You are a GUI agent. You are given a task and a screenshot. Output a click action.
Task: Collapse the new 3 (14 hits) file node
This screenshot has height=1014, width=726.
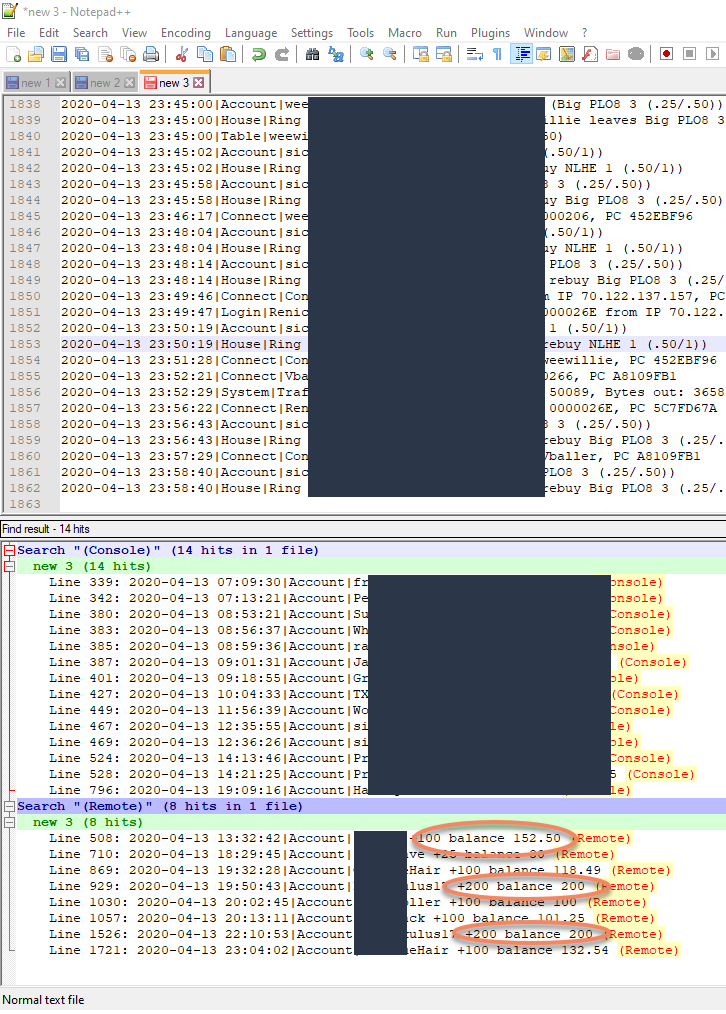point(9,566)
